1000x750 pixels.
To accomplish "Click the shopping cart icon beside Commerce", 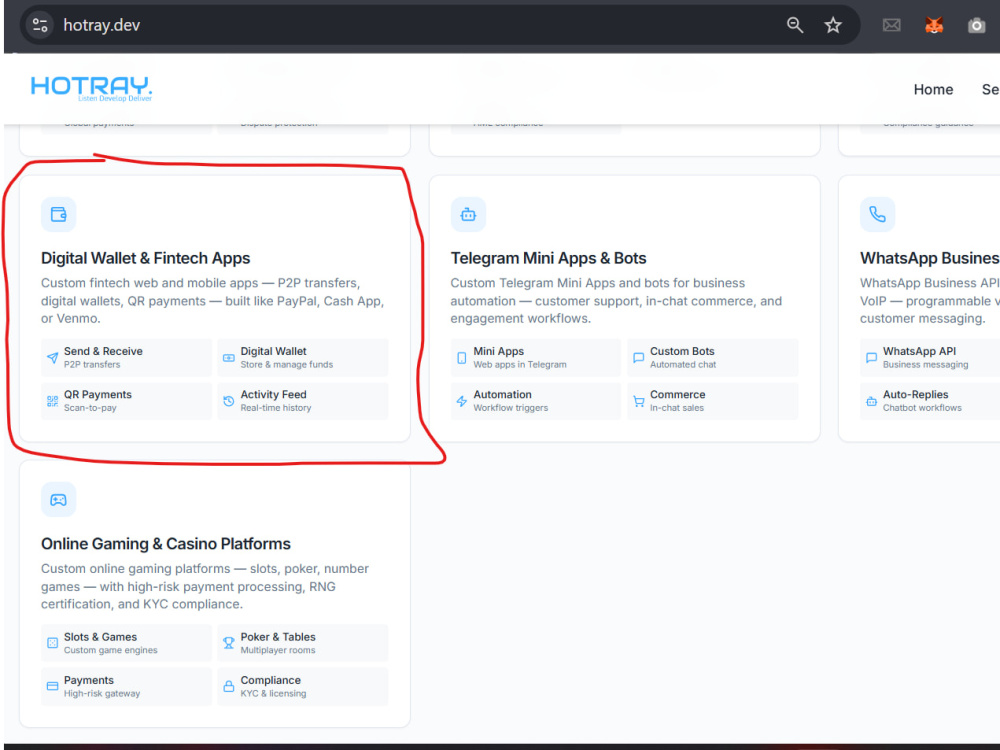I will [638, 401].
